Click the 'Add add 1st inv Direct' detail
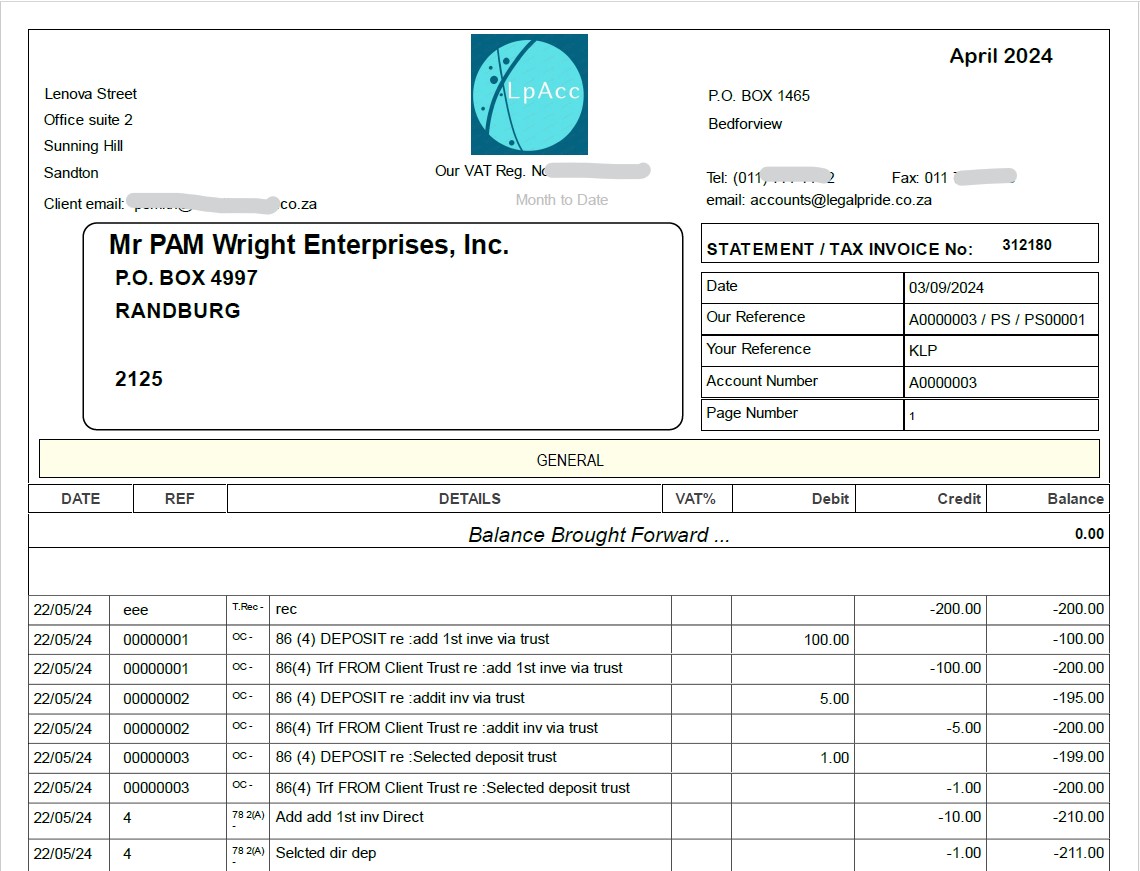 [x=350, y=817]
